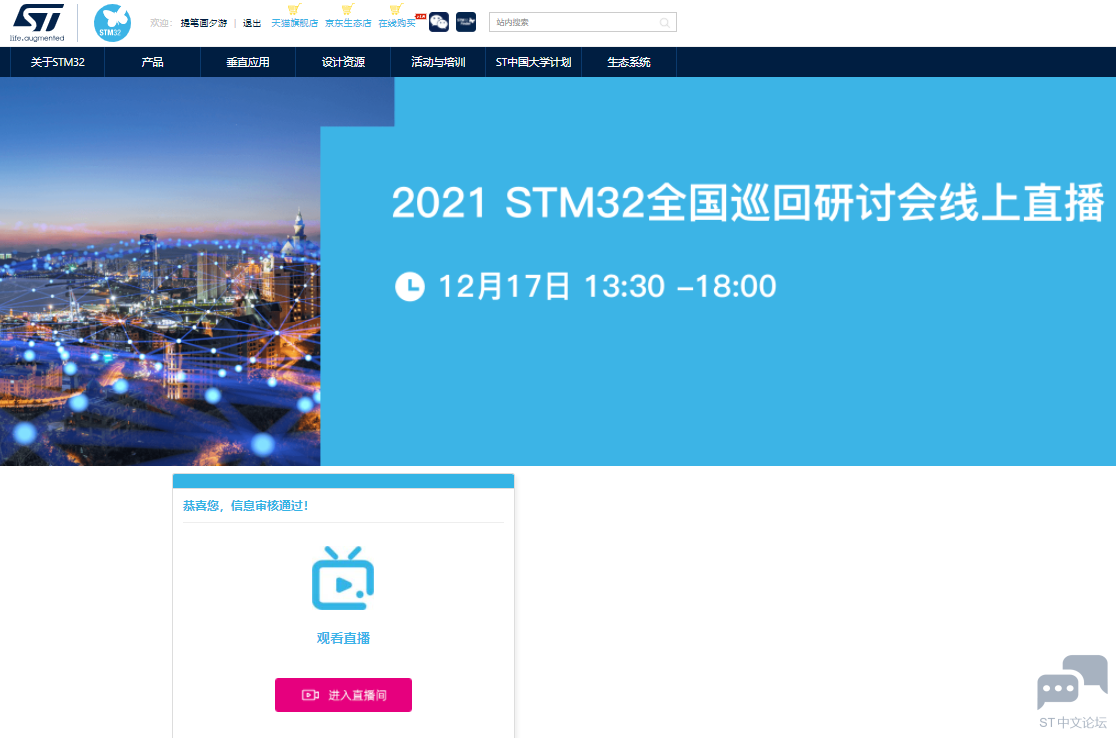Screen dimensions: 1116x738
Task: Click the 观看直播 text link
Action: coord(343,638)
